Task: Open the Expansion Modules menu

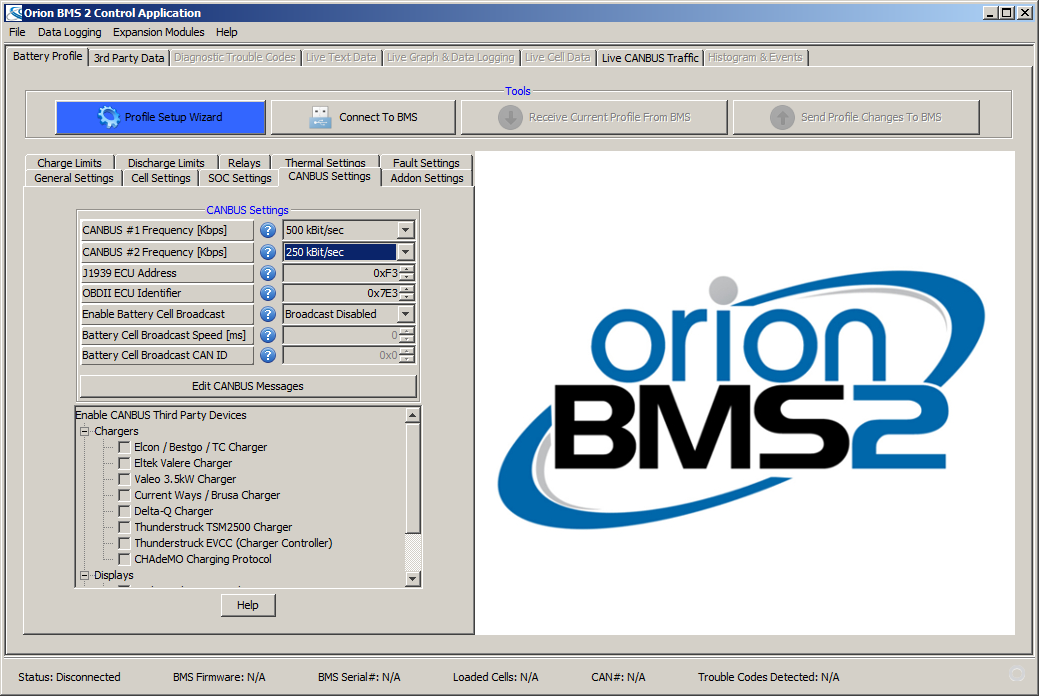Action: tap(158, 32)
